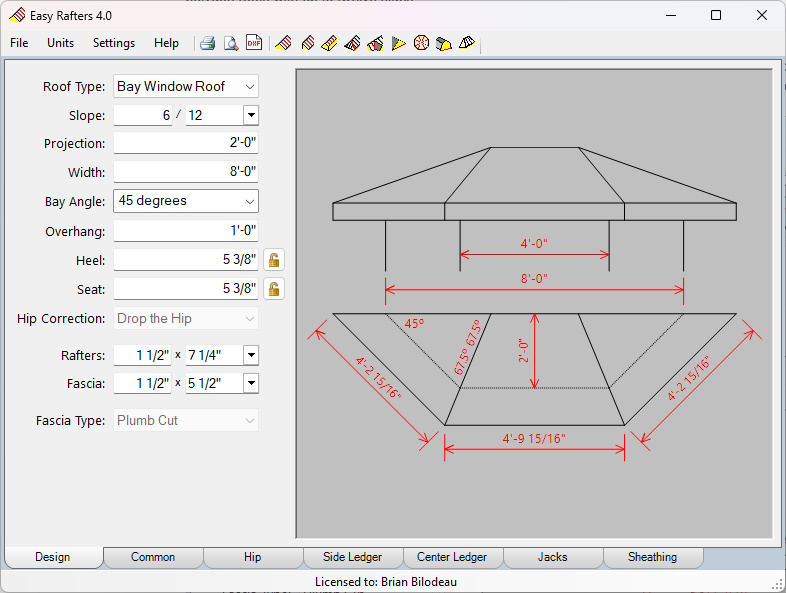Click the Overhang input field

[186, 231]
